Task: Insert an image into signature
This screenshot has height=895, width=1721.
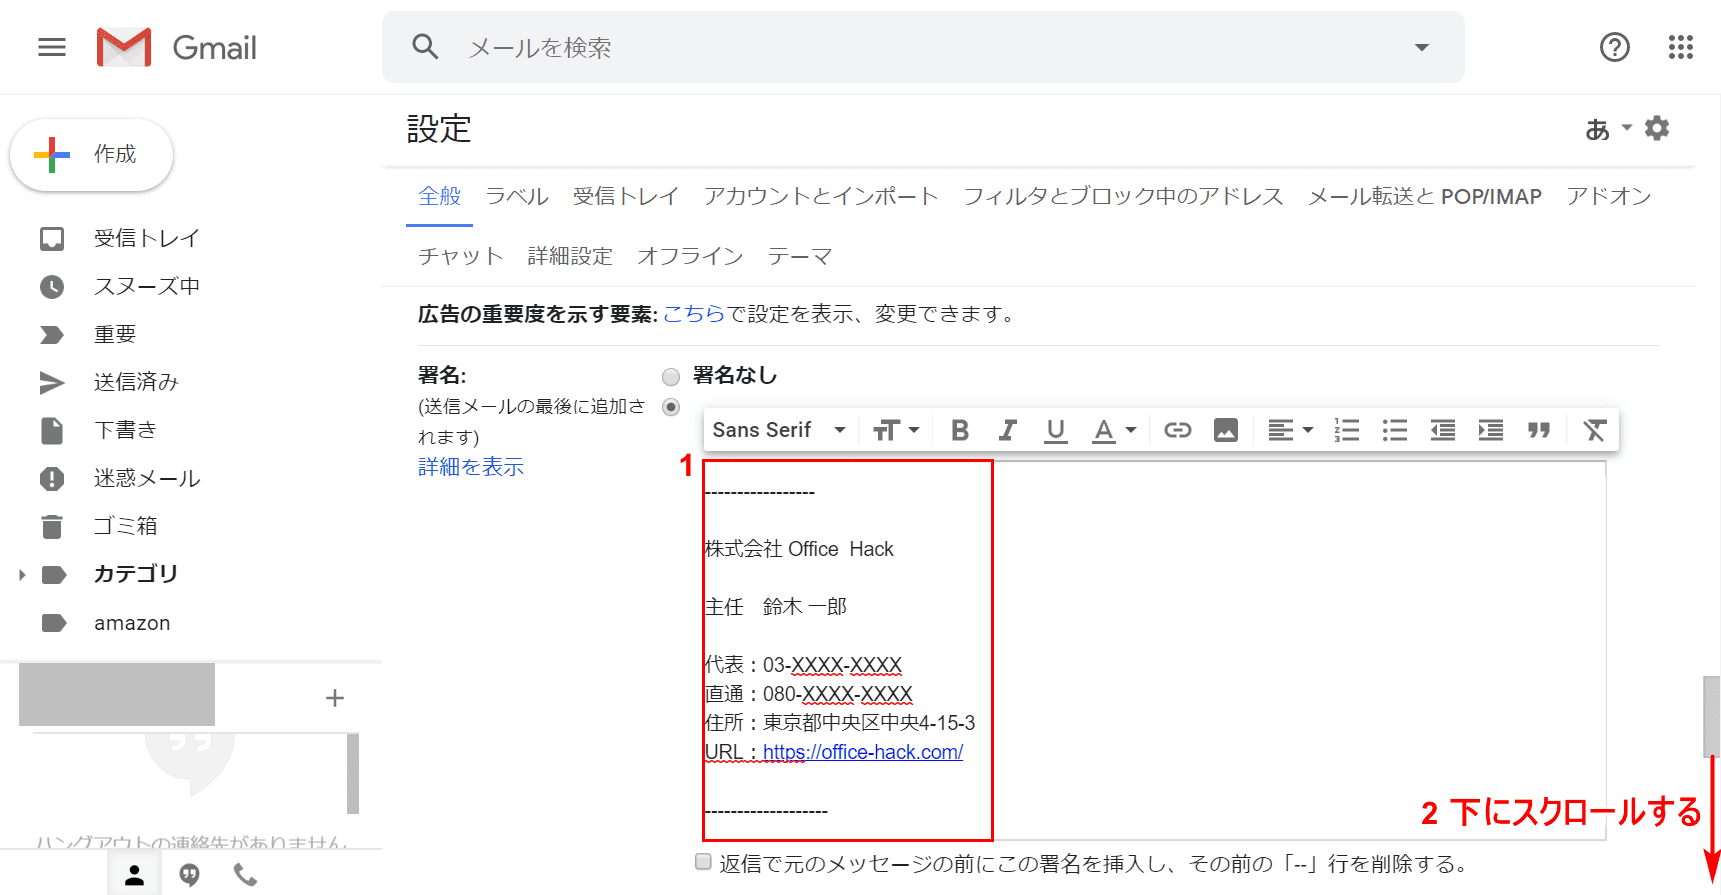Action: [1226, 430]
